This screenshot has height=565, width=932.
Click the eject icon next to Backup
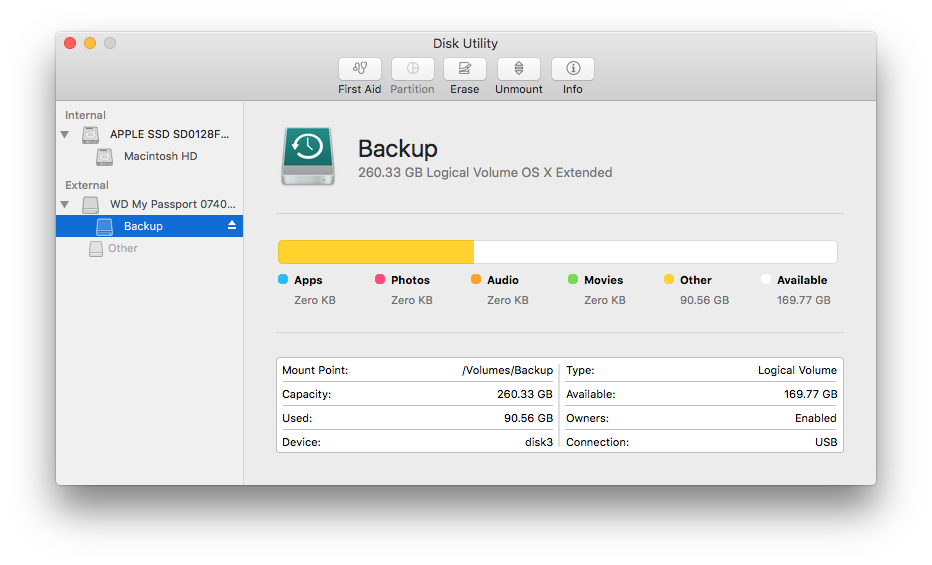[x=232, y=225]
